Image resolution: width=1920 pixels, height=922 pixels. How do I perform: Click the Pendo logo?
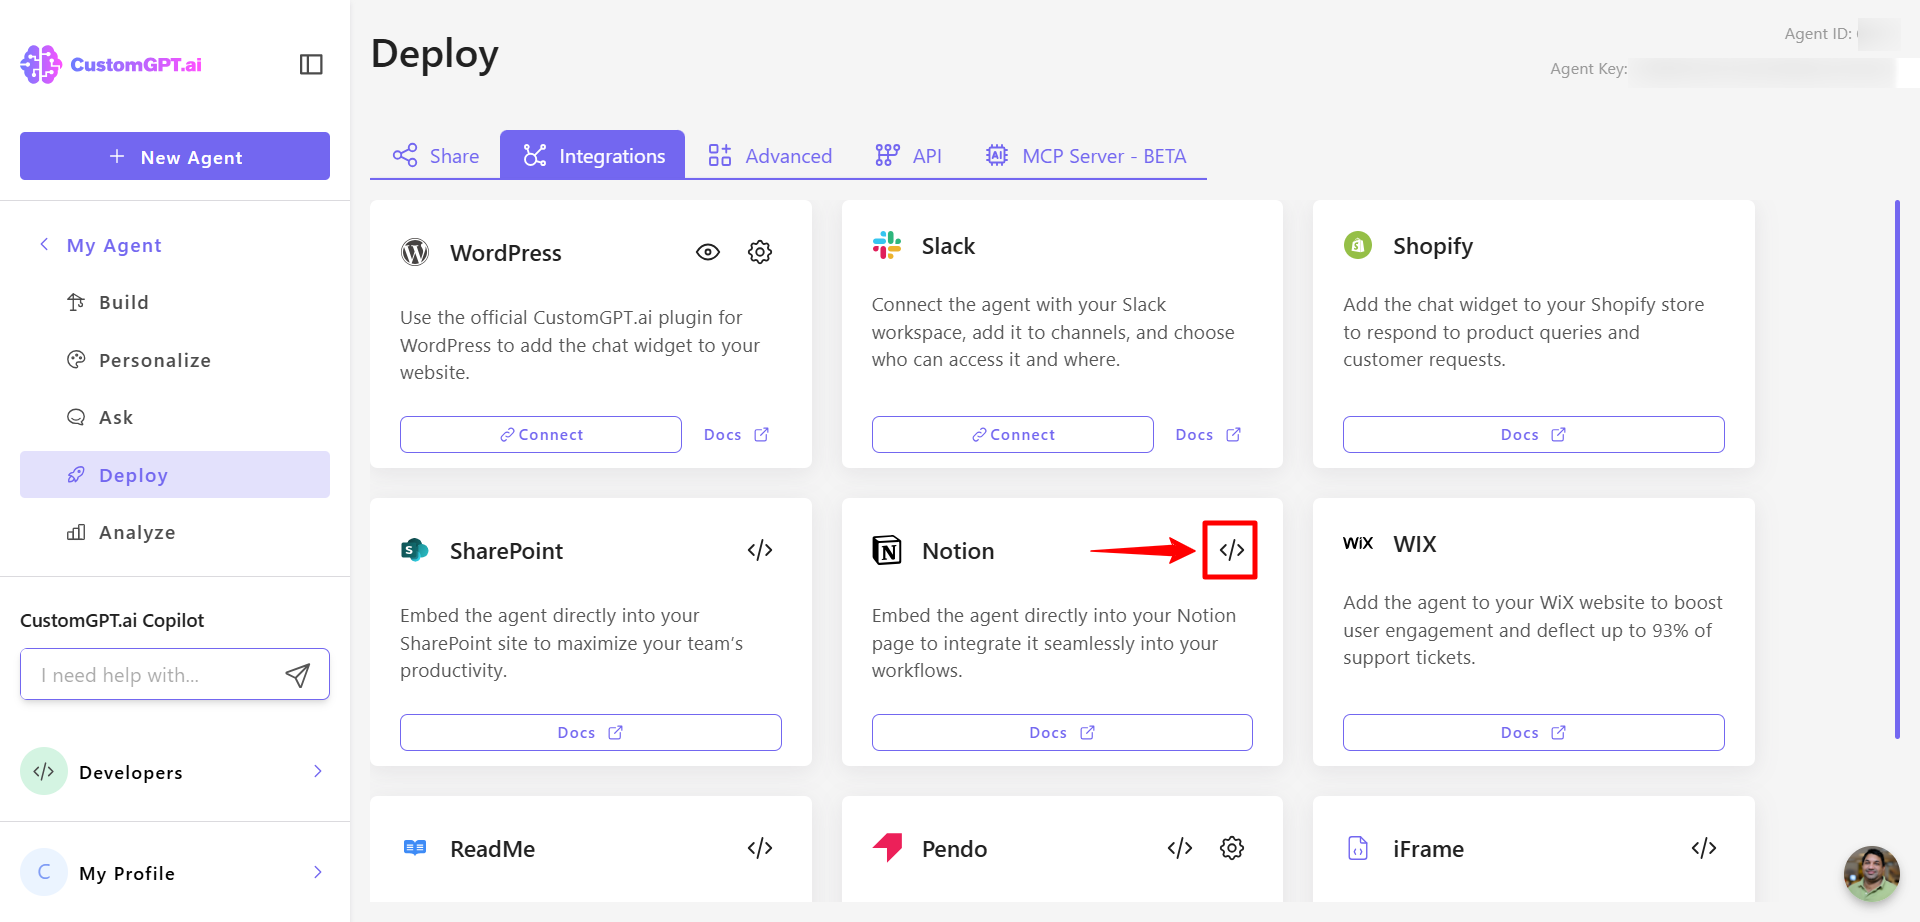(x=887, y=847)
